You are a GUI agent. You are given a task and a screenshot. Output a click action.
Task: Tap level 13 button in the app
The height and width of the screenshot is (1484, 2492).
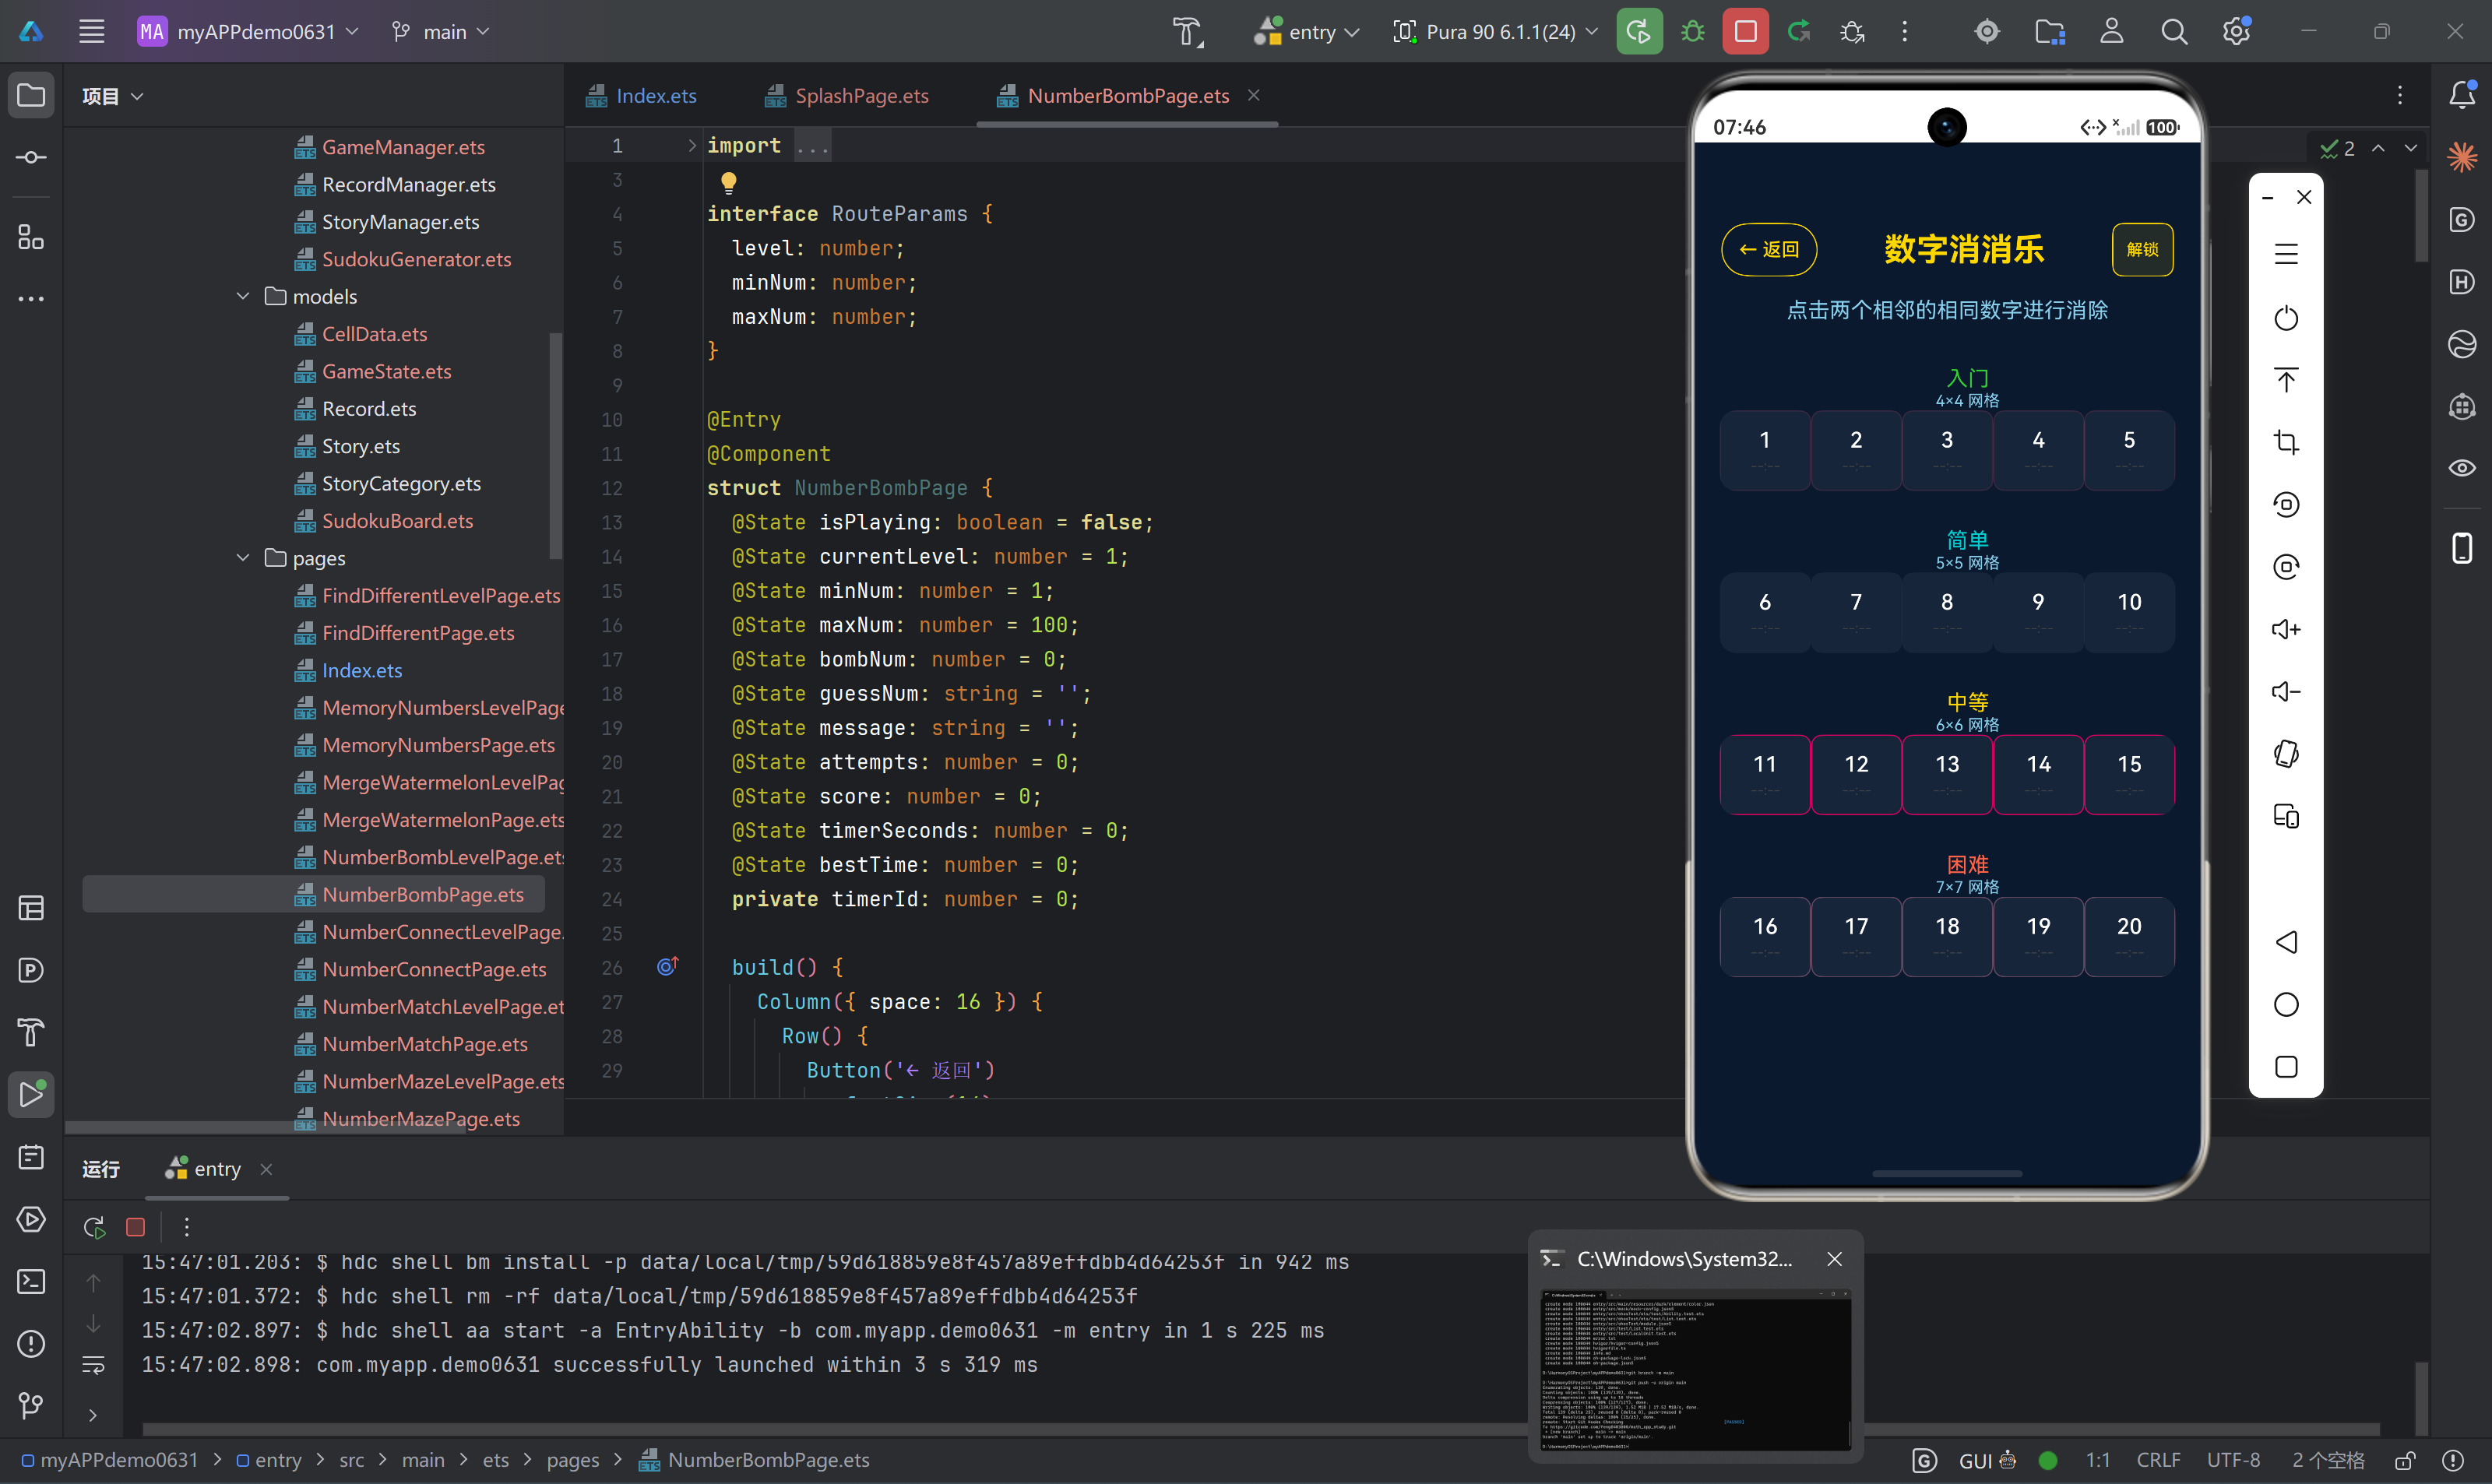(x=1947, y=774)
